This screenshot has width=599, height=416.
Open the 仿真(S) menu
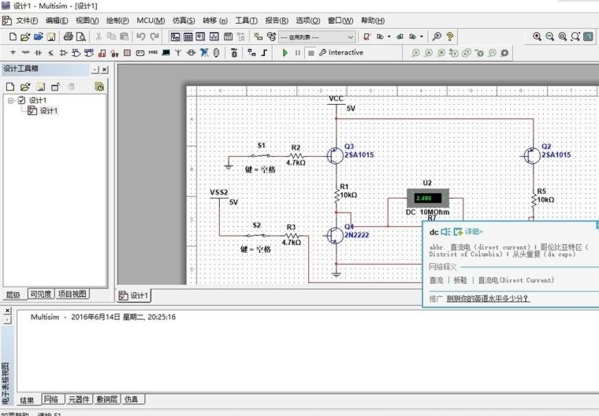coord(183,20)
